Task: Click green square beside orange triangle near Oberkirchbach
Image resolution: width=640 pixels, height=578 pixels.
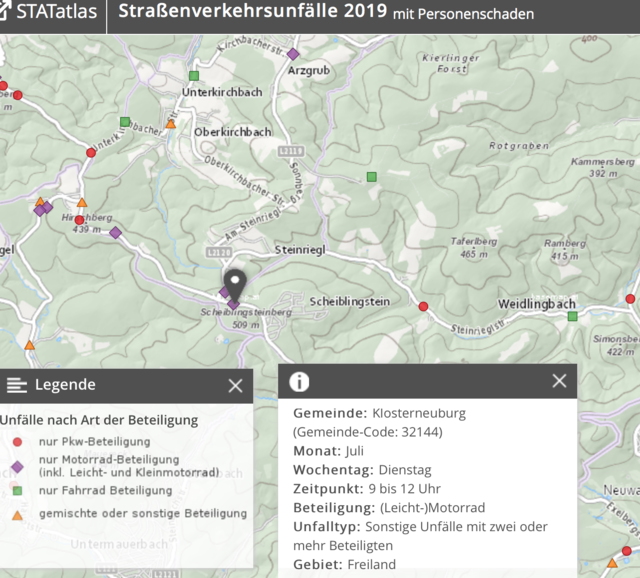Action: coord(125,122)
